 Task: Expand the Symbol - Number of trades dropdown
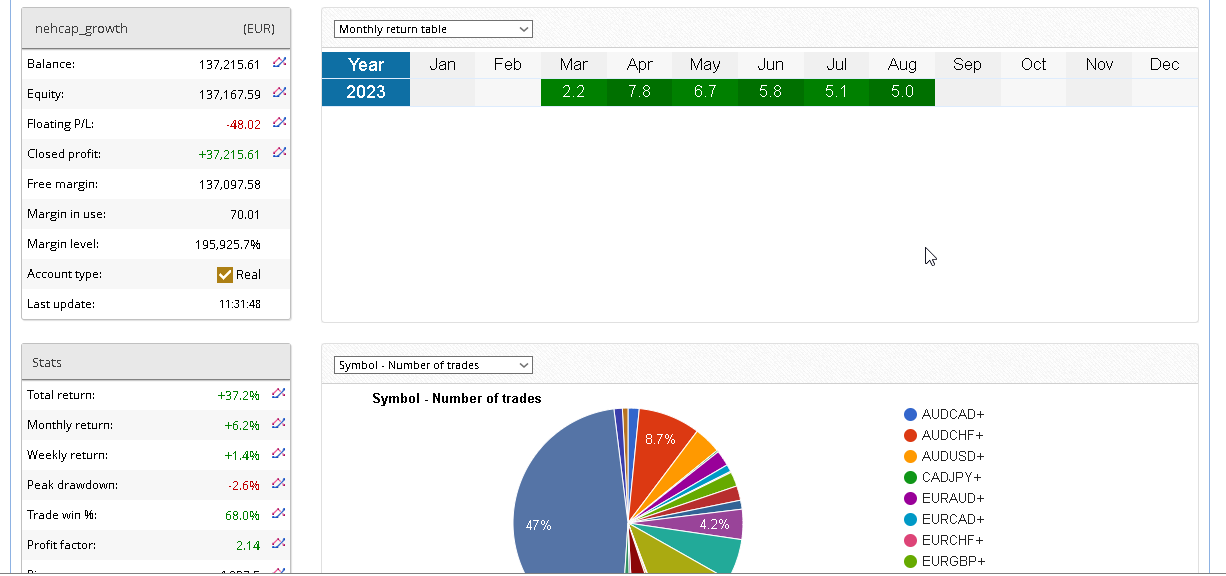433,365
